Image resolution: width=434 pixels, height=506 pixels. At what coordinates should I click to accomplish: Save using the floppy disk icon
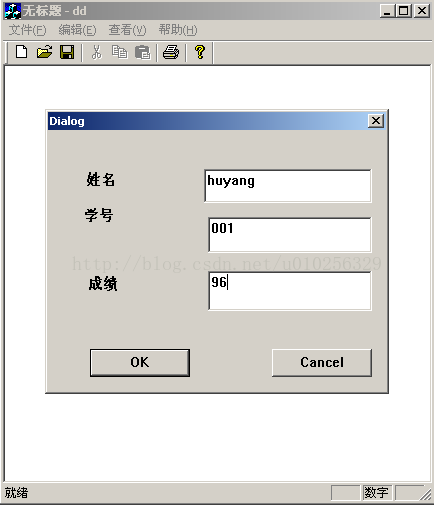coord(67,52)
